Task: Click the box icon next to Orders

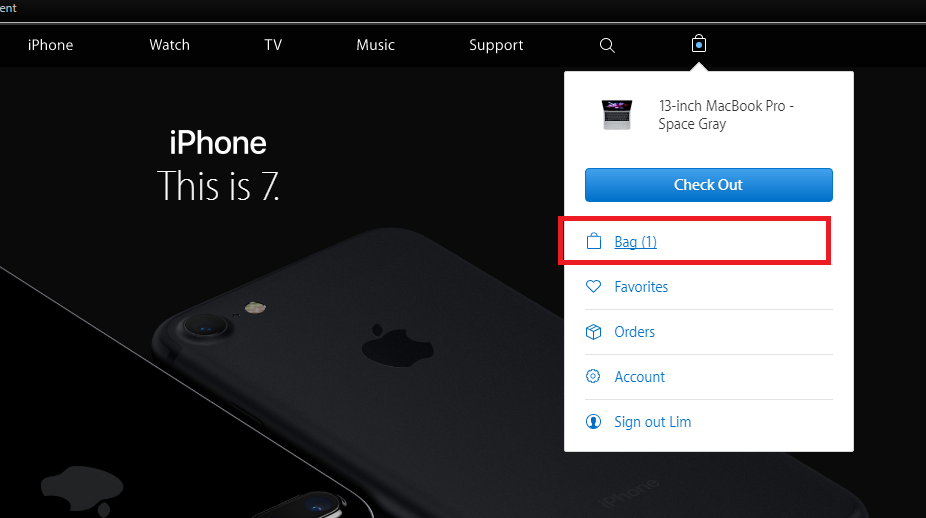Action: pos(593,331)
